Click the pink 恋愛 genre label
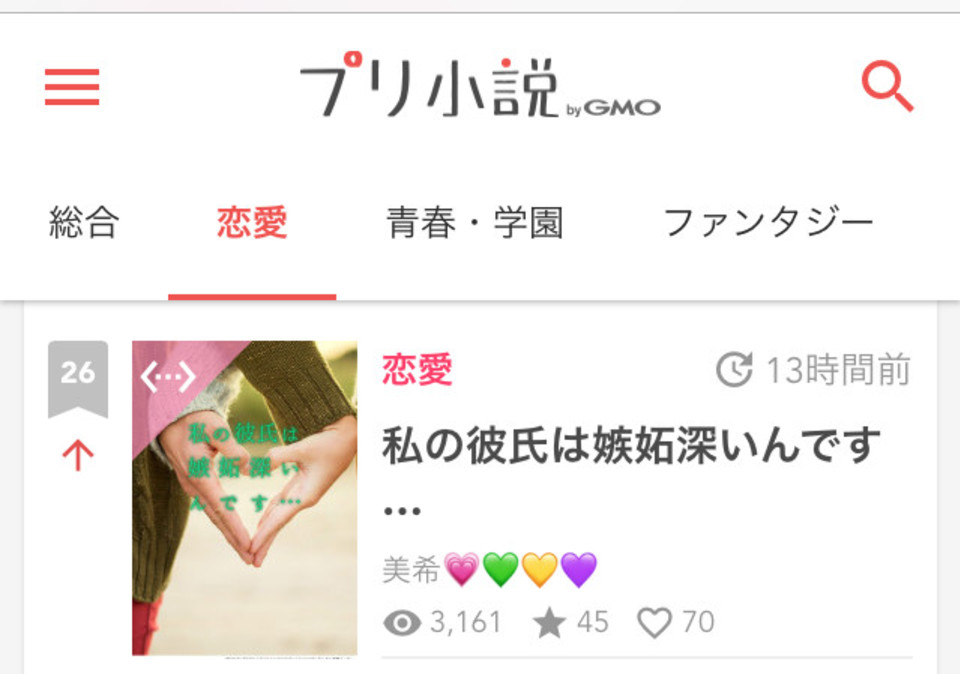This screenshot has width=960, height=674. click(x=418, y=369)
